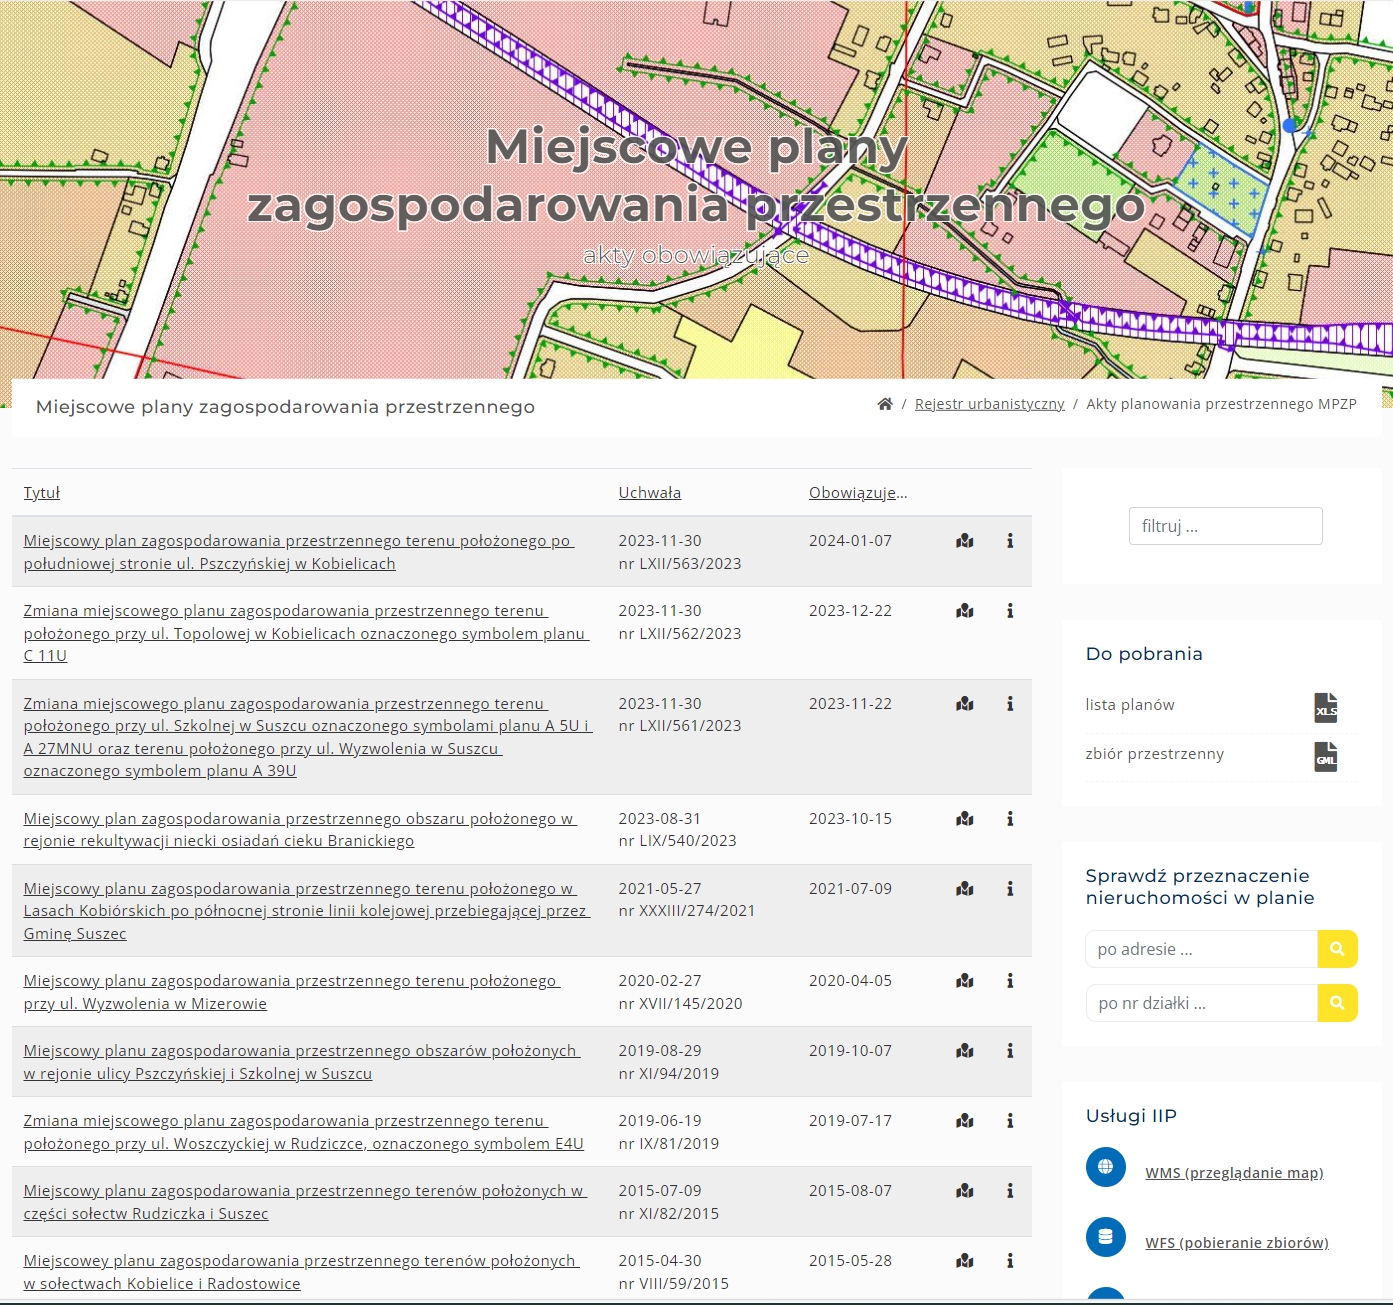Click the search button for parcel number

tap(1337, 1003)
